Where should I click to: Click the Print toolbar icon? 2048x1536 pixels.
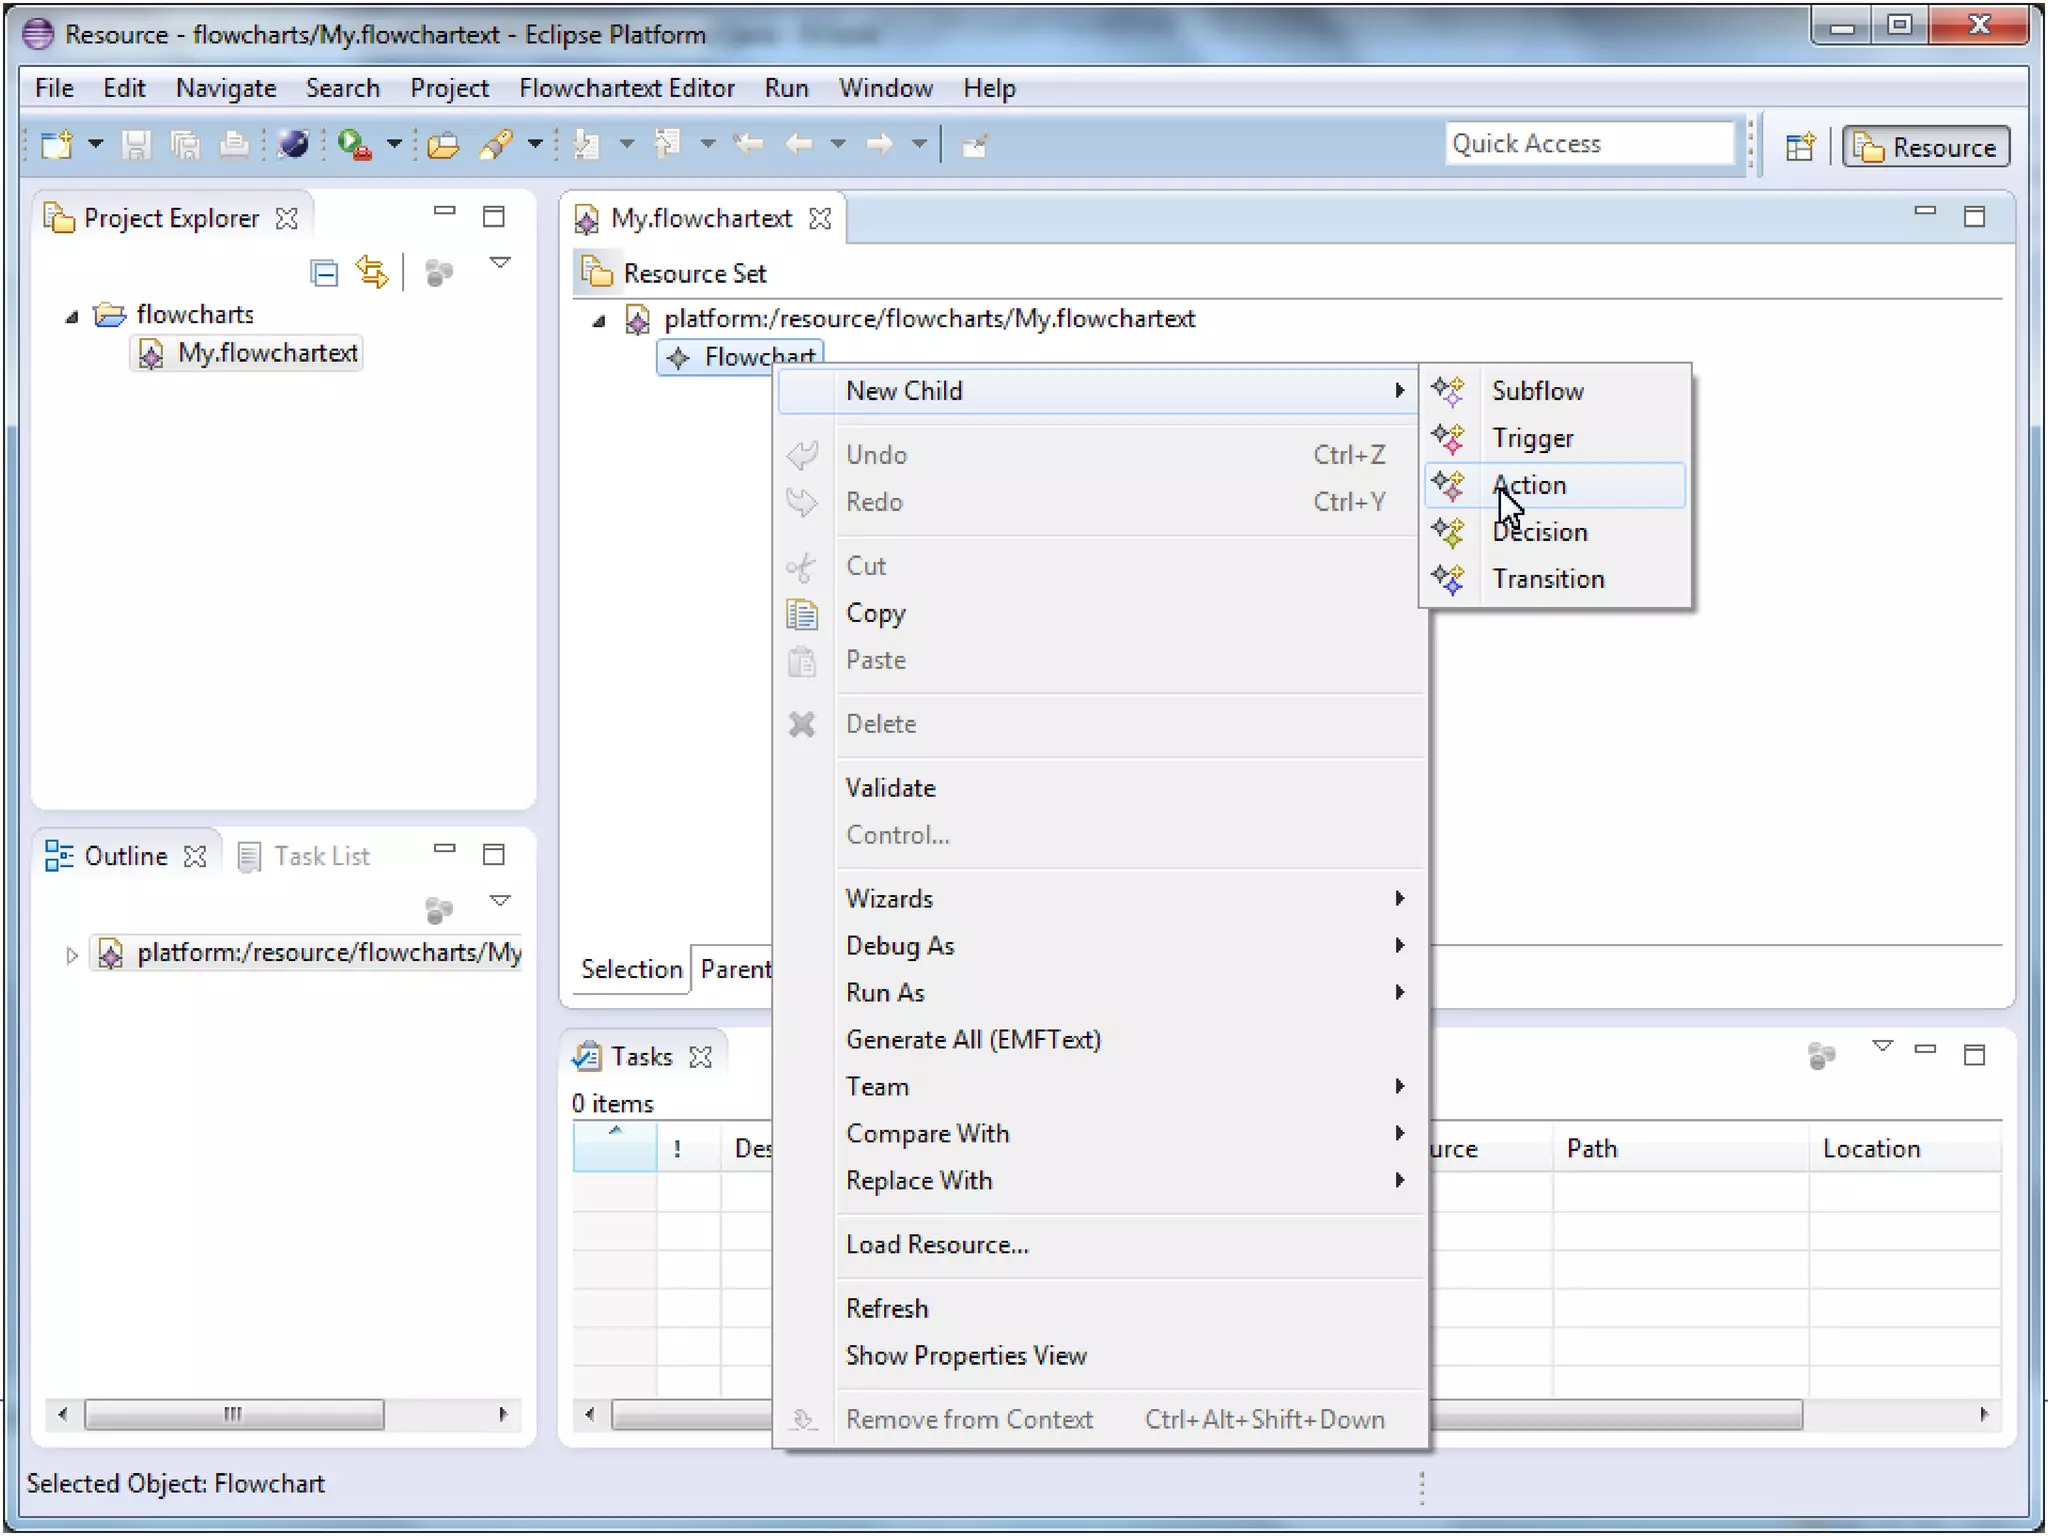pos(234,146)
